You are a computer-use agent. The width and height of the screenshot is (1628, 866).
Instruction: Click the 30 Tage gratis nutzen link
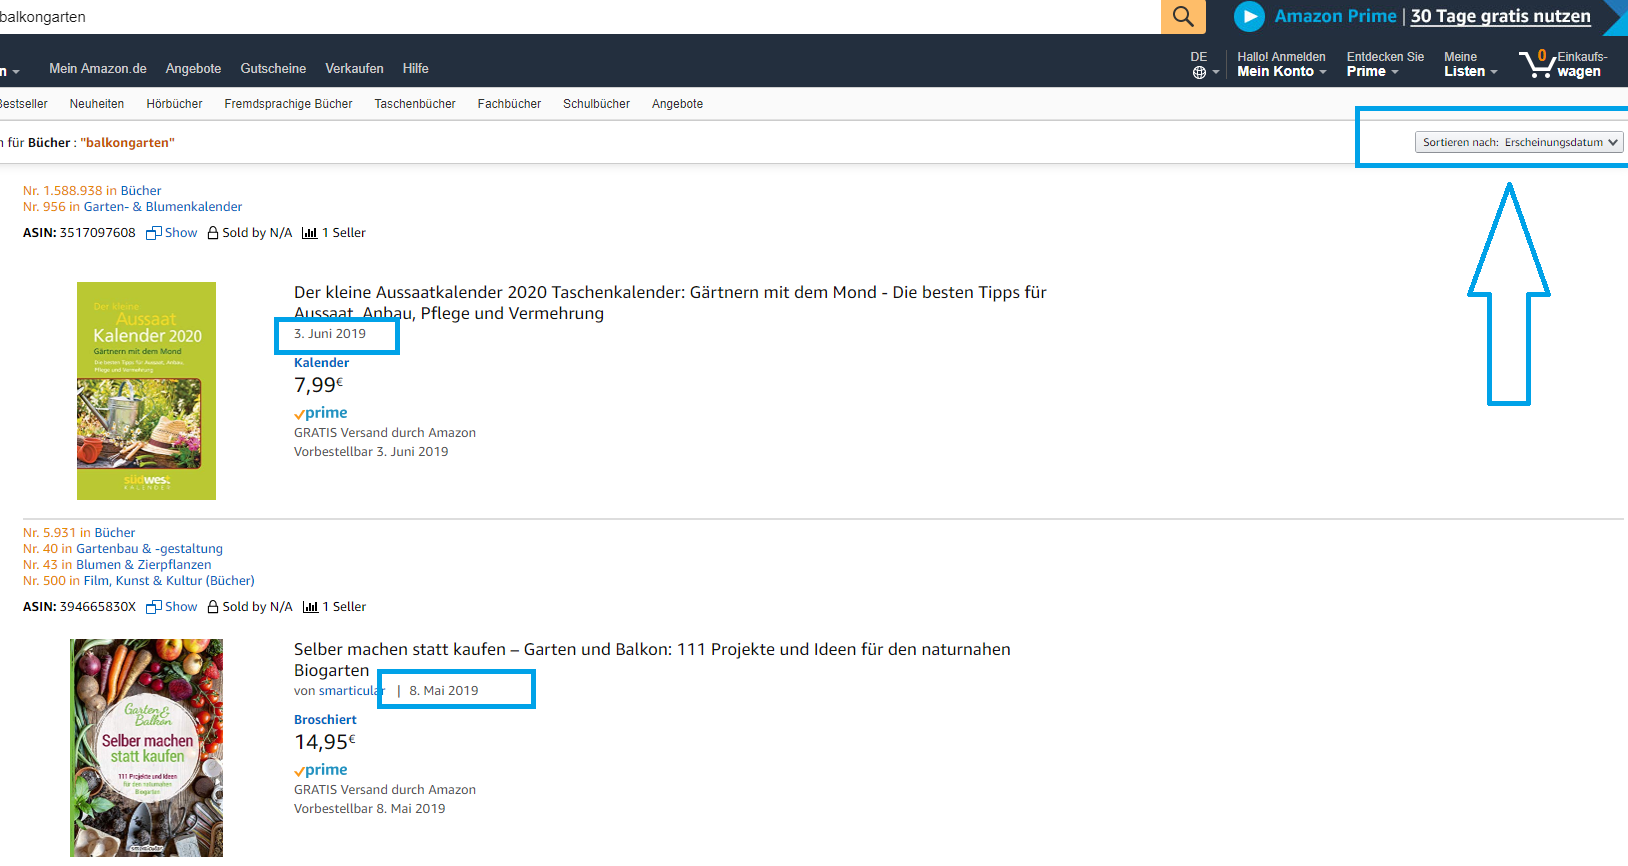(x=1500, y=16)
